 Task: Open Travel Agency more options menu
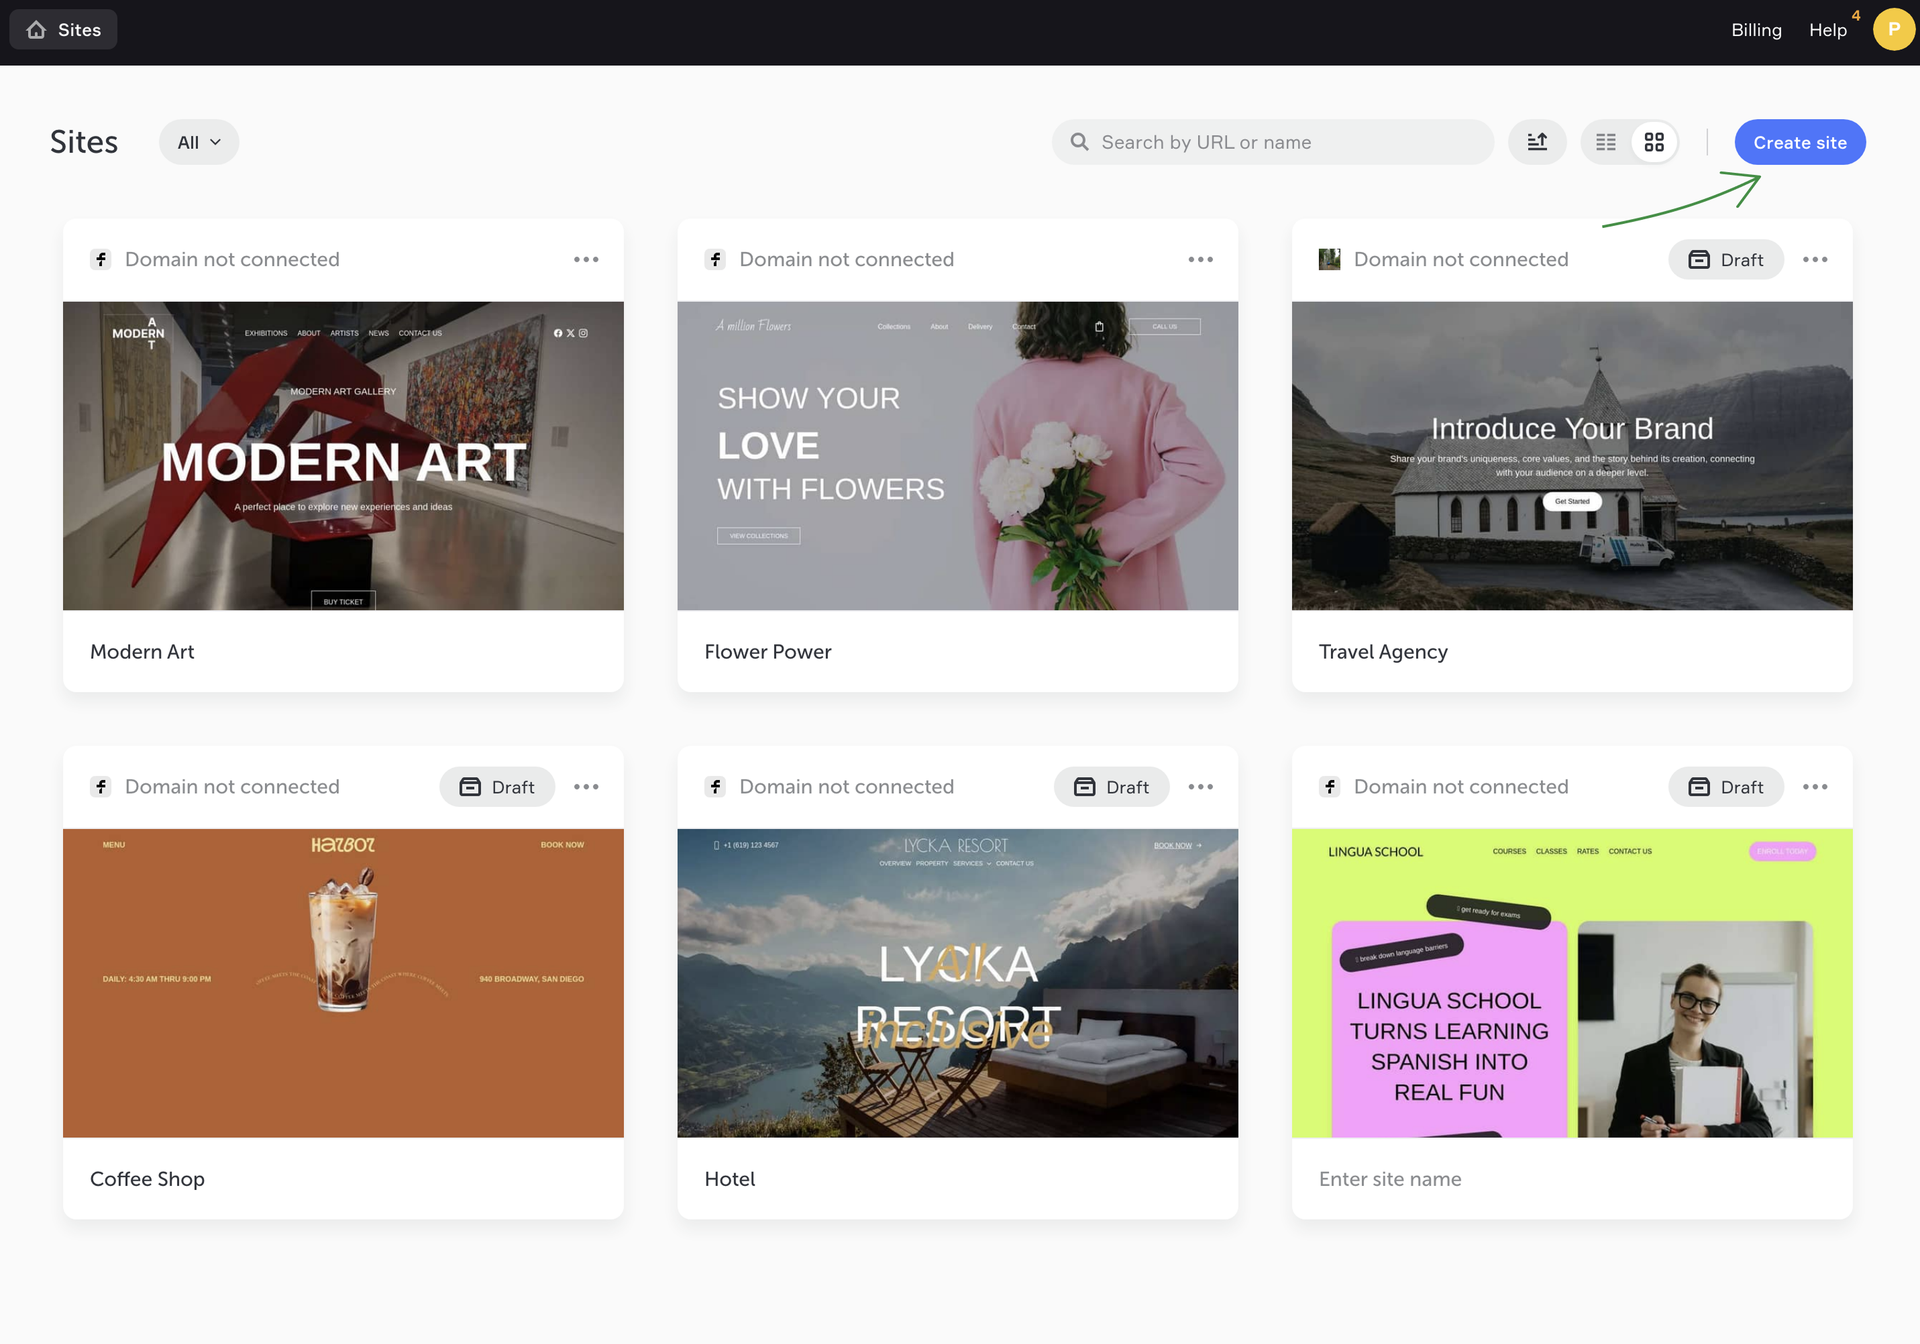click(1815, 260)
